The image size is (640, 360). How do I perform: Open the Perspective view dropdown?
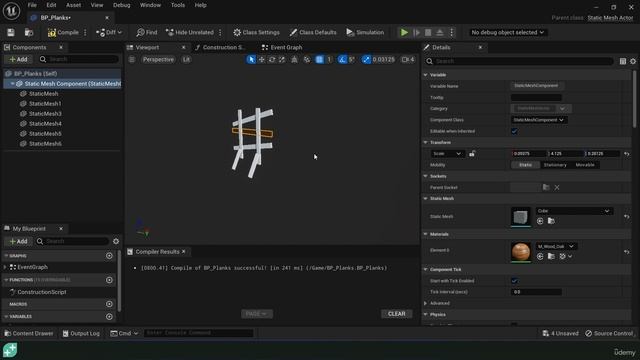158,60
